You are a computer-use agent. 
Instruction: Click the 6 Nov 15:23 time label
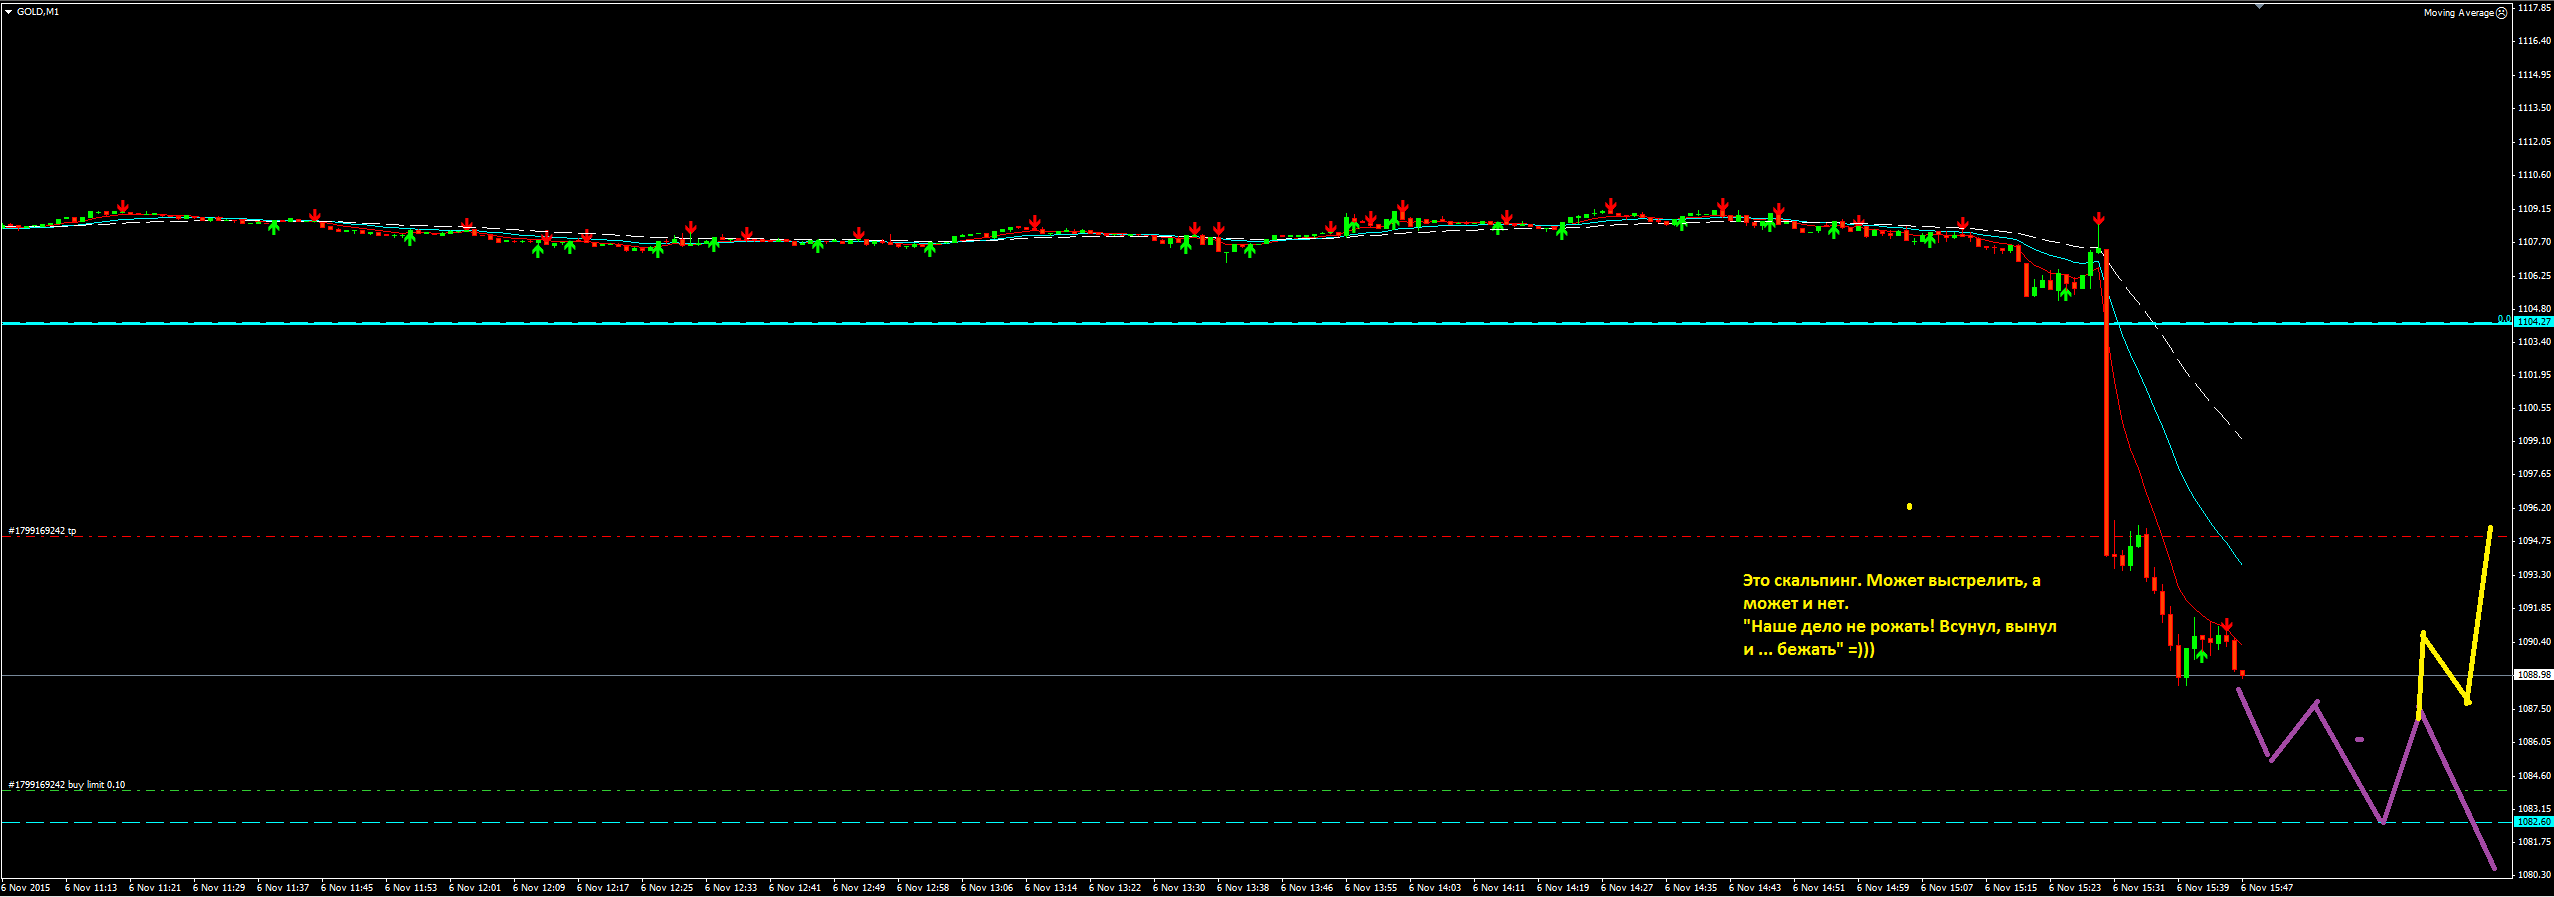(x=2075, y=888)
